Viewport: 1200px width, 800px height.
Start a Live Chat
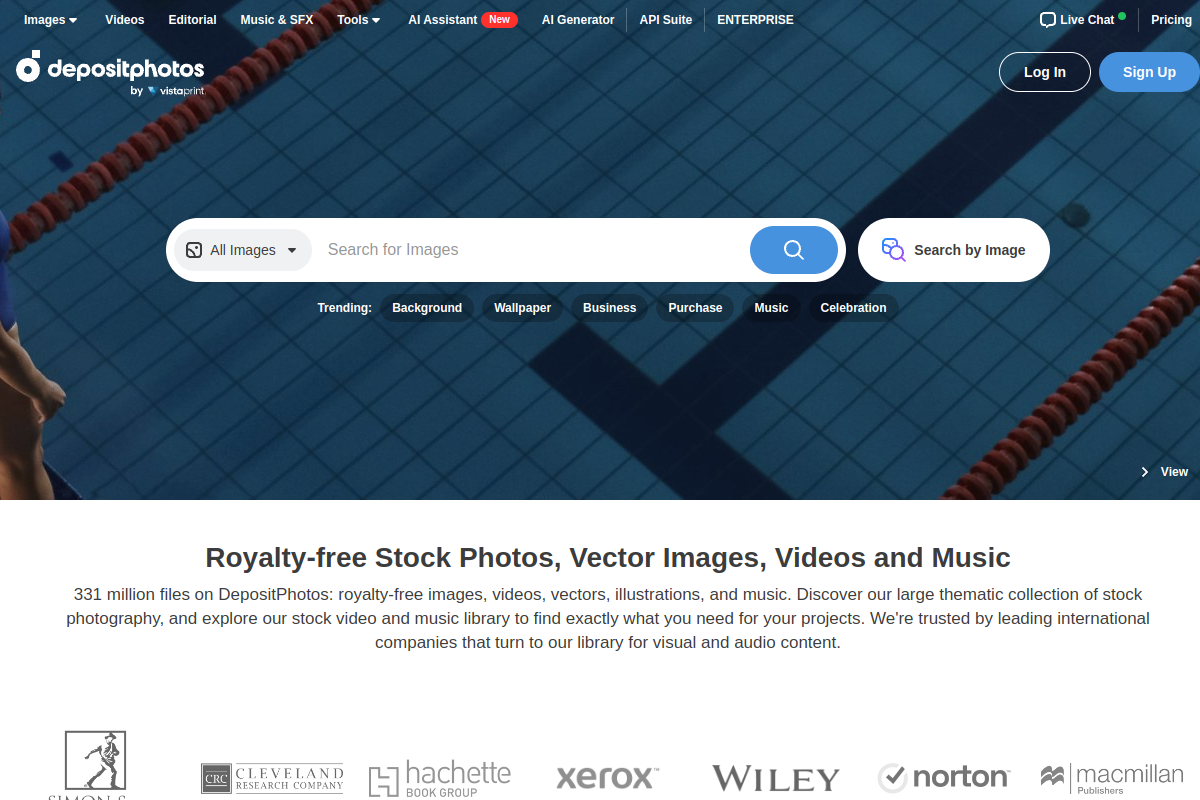pos(1083,20)
